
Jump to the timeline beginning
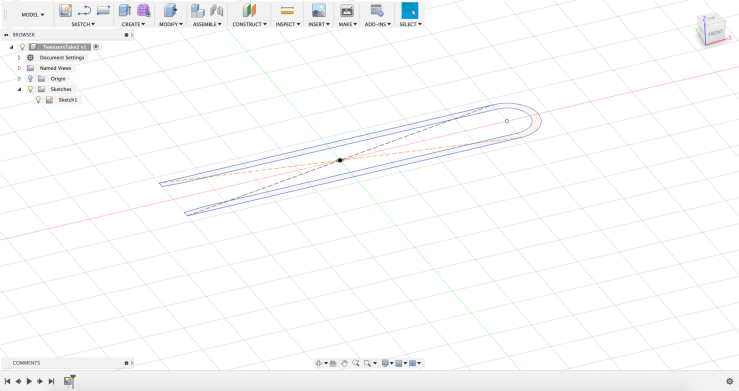[x=7, y=381]
